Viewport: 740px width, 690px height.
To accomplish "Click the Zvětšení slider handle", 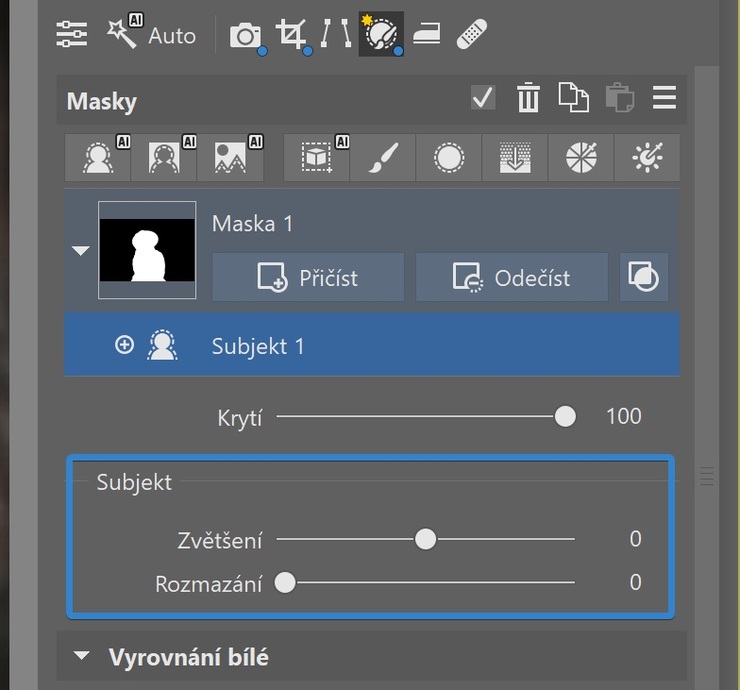I will click(425, 539).
